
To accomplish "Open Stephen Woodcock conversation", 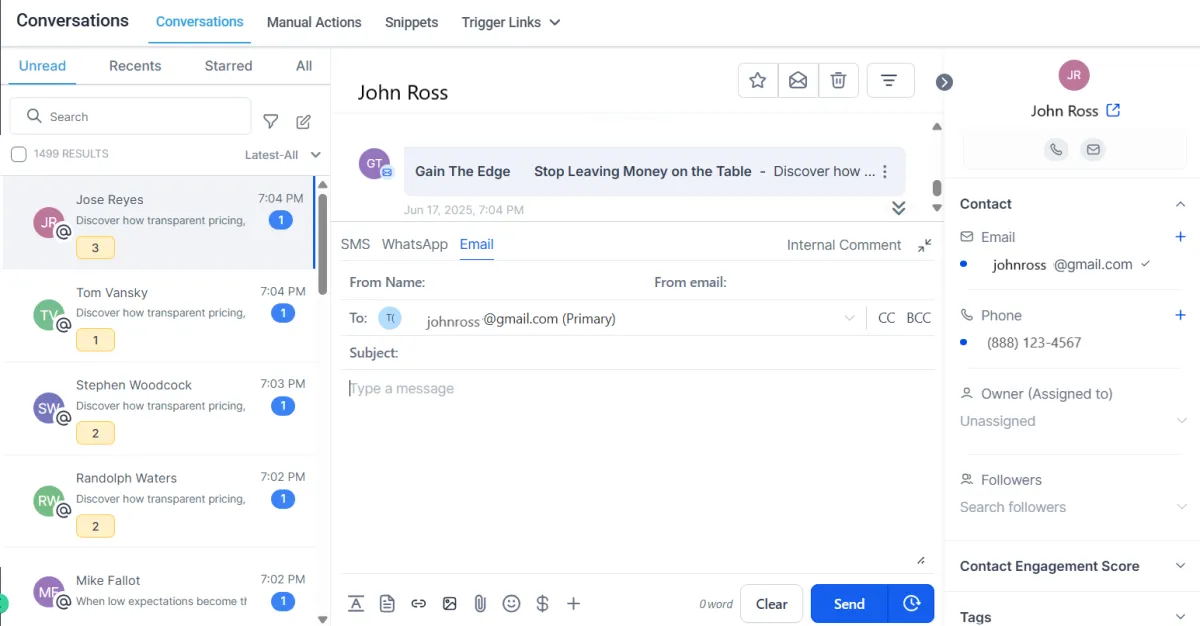I will 158,408.
